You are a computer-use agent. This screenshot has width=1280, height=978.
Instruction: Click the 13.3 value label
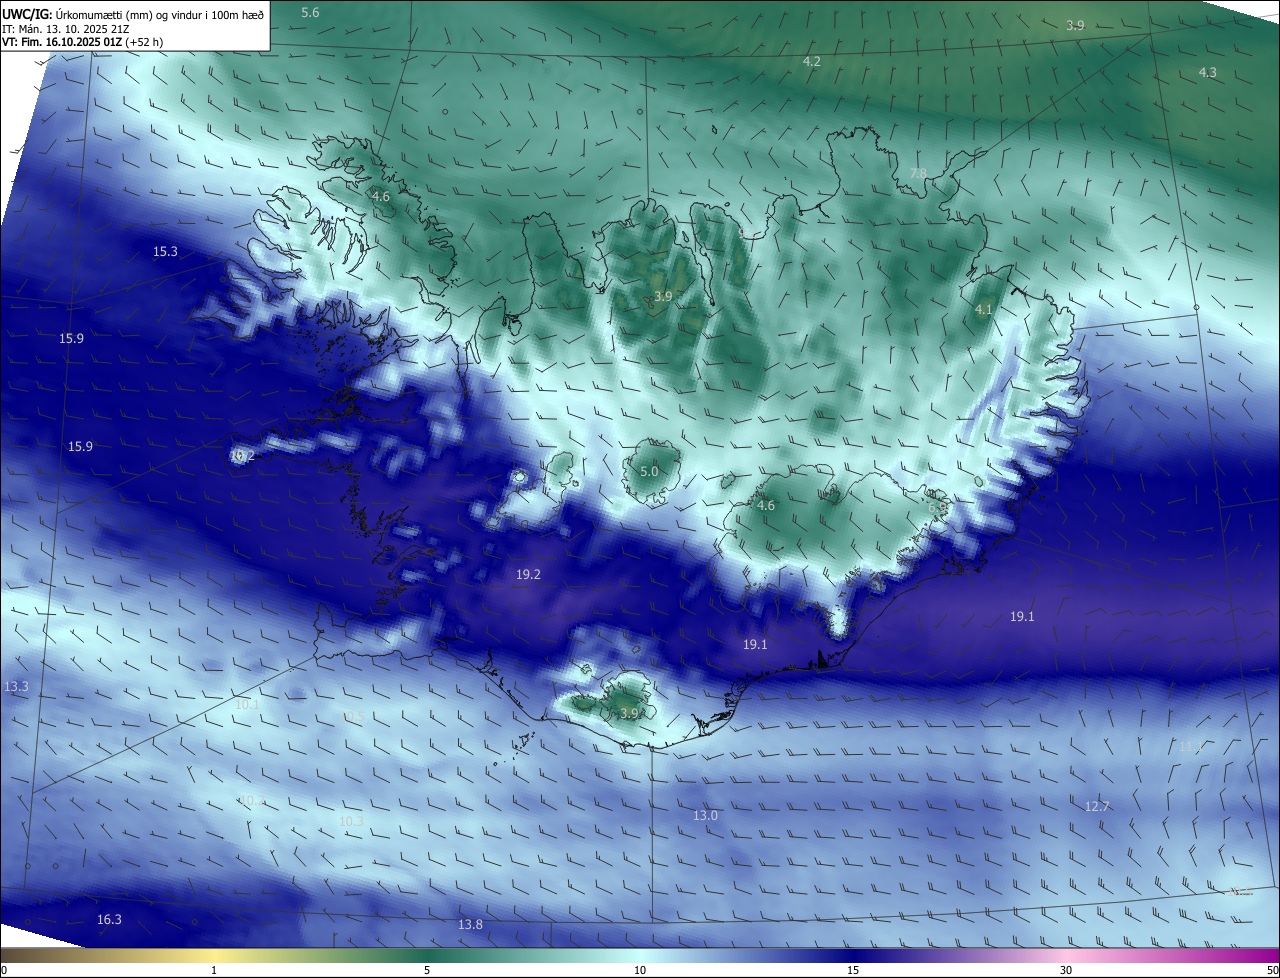(16, 687)
